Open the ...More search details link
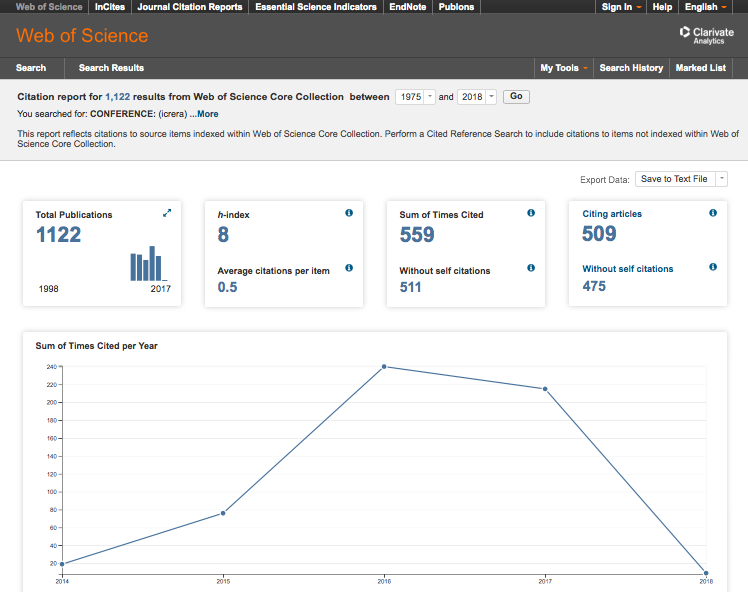 point(204,114)
